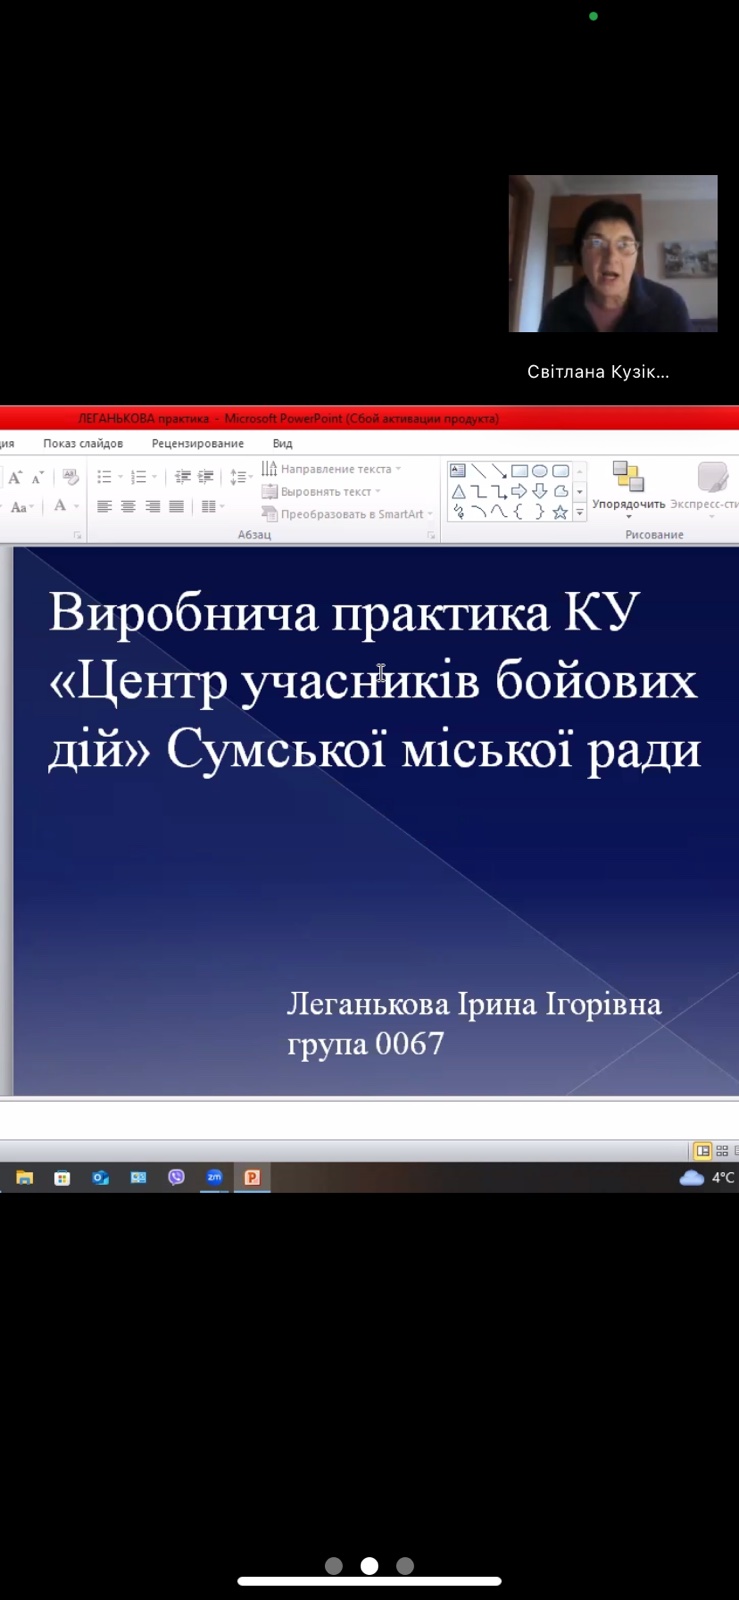Screen dimensions: 739x1600
Task: Switch to Slide Sorter view
Action: (x=722, y=1151)
